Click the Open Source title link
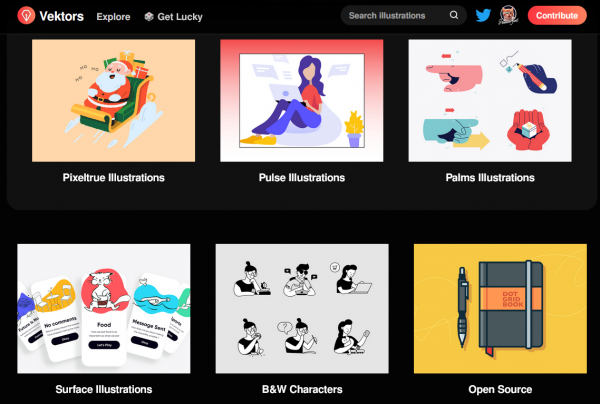The width and height of the screenshot is (600, 404). click(x=500, y=389)
